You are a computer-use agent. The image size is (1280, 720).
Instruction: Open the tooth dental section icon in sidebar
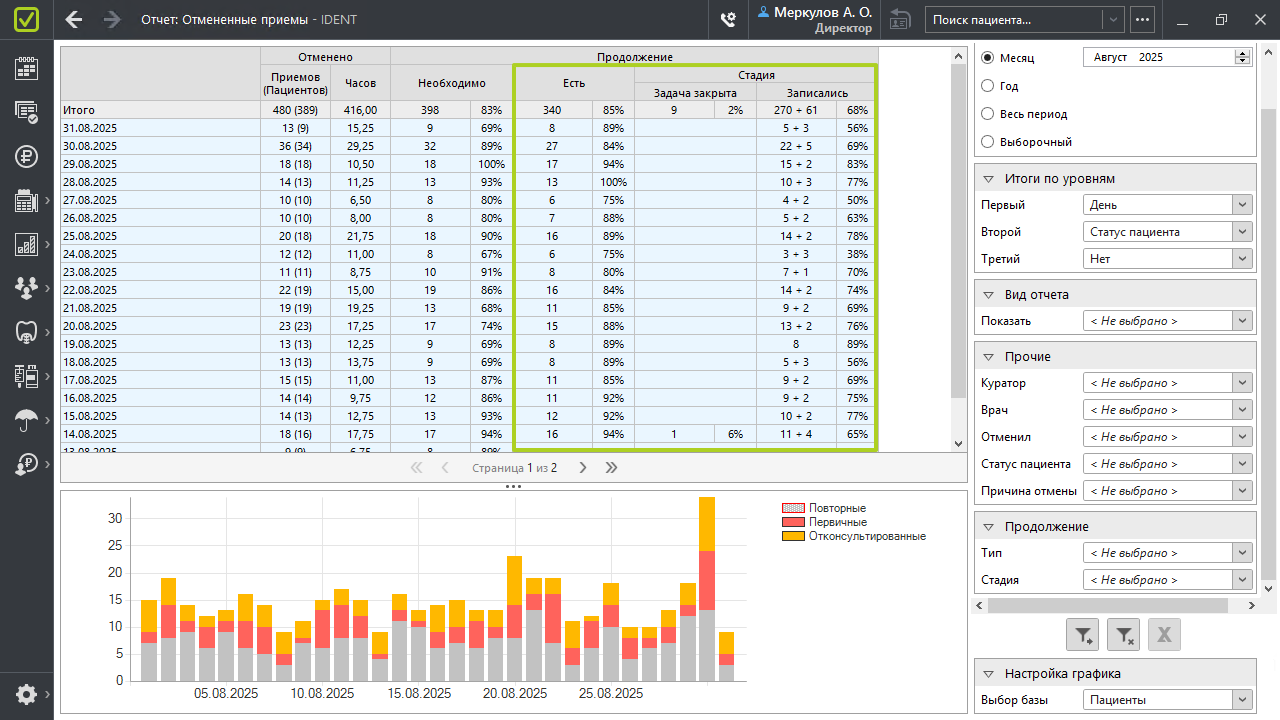click(27, 332)
